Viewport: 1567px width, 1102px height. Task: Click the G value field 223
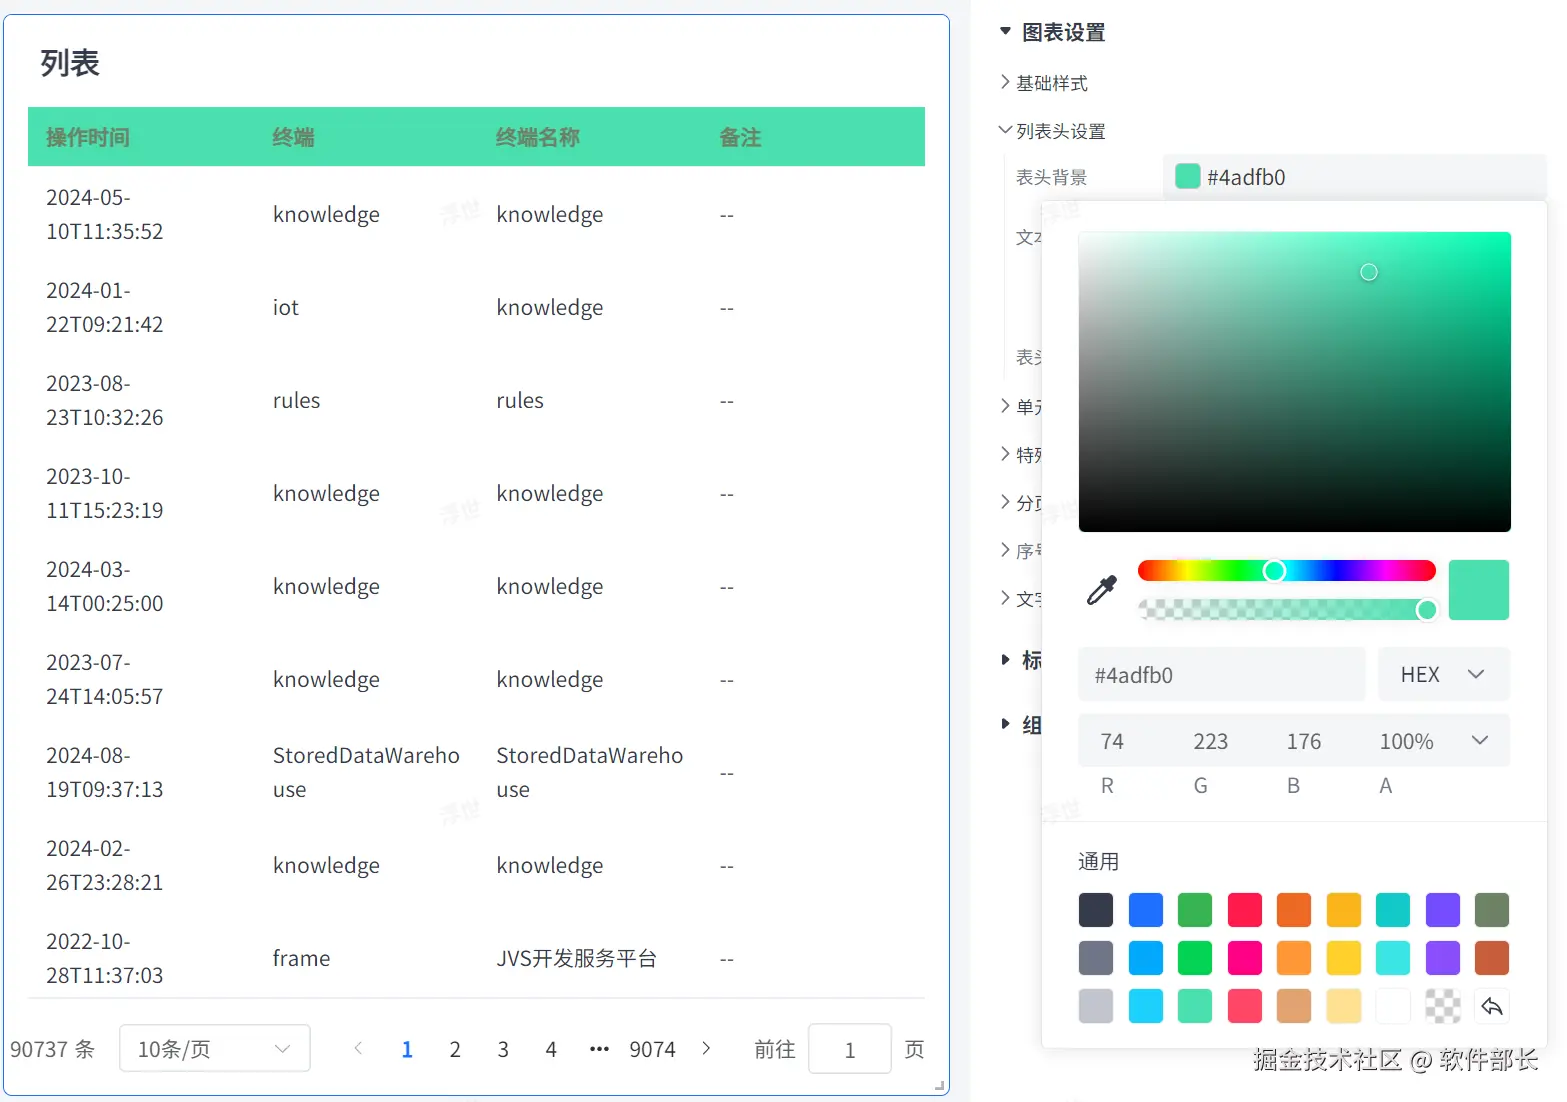click(x=1210, y=741)
